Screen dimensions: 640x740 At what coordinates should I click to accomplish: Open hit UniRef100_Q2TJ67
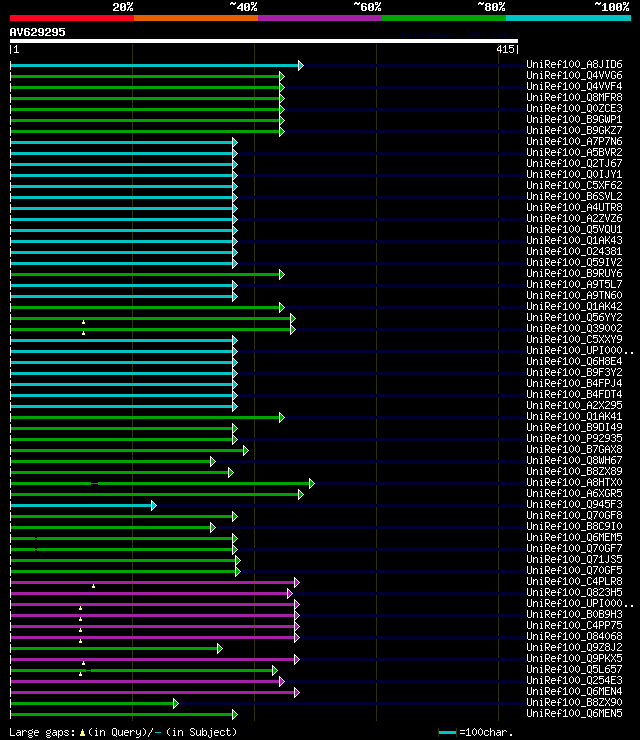coord(574,163)
